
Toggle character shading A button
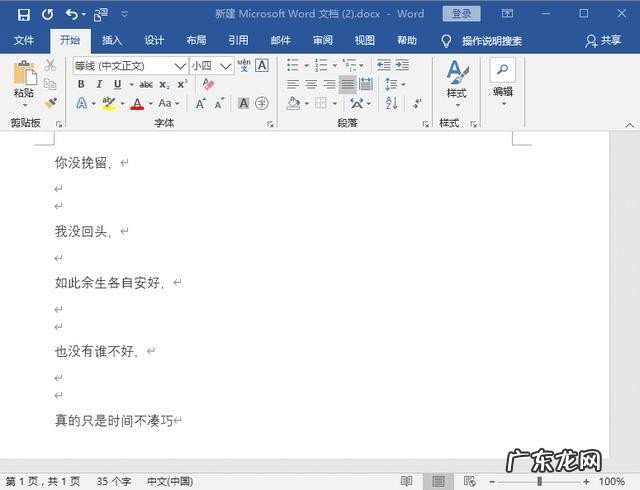click(244, 103)
